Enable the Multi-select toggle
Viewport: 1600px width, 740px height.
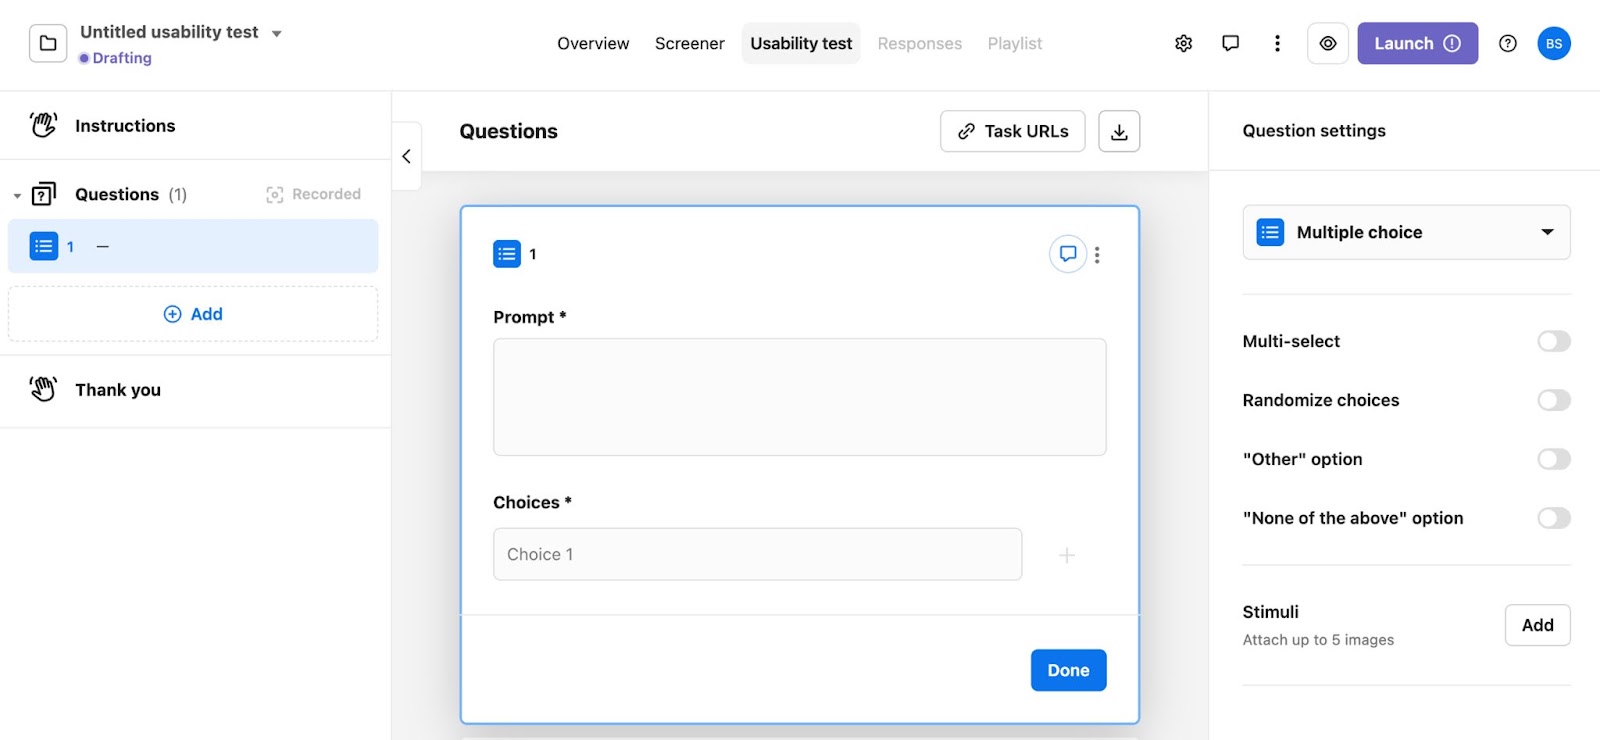[1554, 341]
